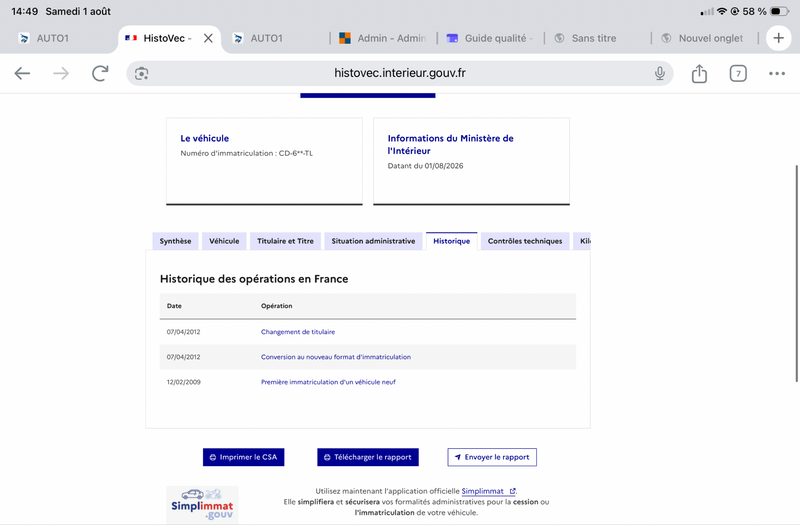
Task: Click Conversion au nouveau format d'immatriculation
Action: 336,357
